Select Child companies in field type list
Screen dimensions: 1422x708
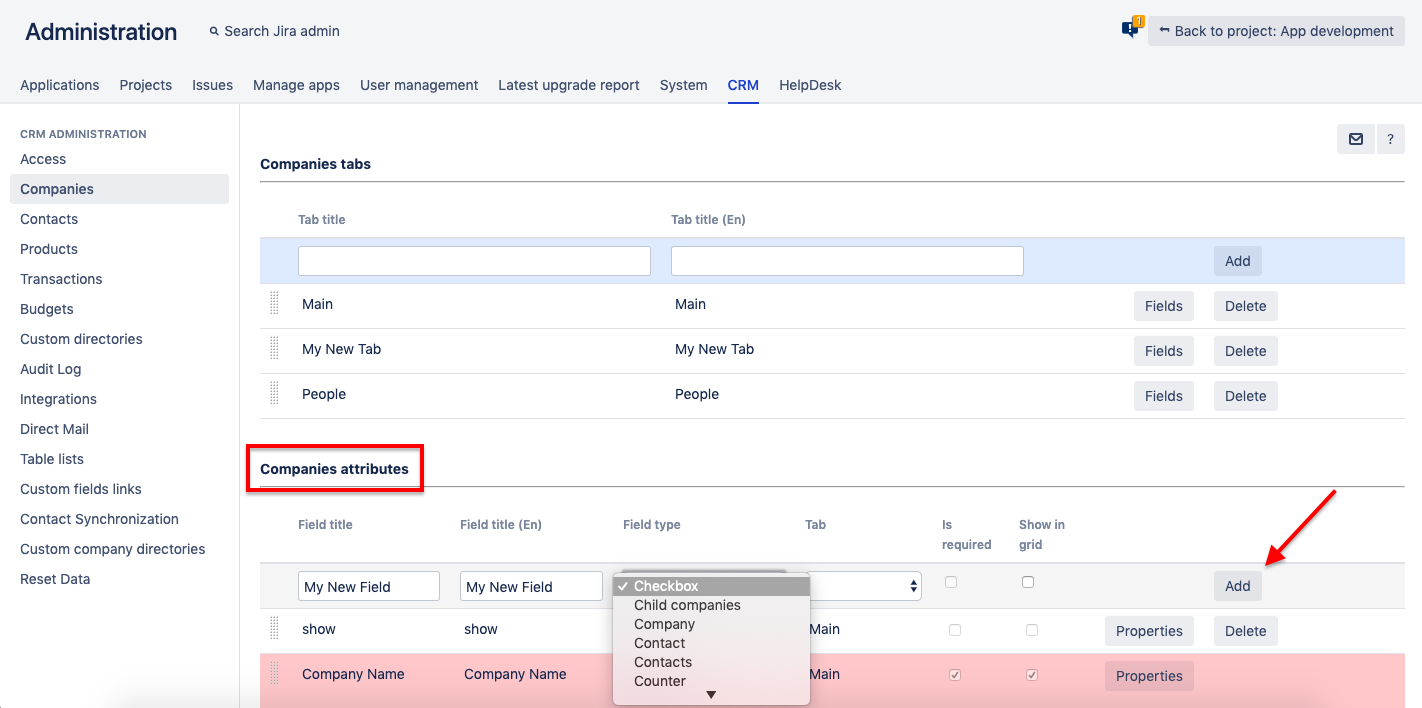pos(687,605)
